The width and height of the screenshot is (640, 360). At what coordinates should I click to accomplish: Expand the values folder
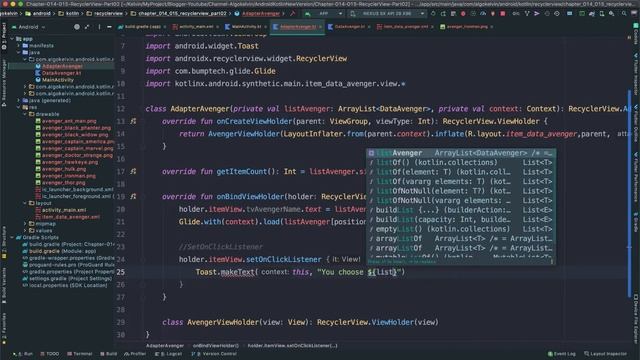click(x=25, y=231)
